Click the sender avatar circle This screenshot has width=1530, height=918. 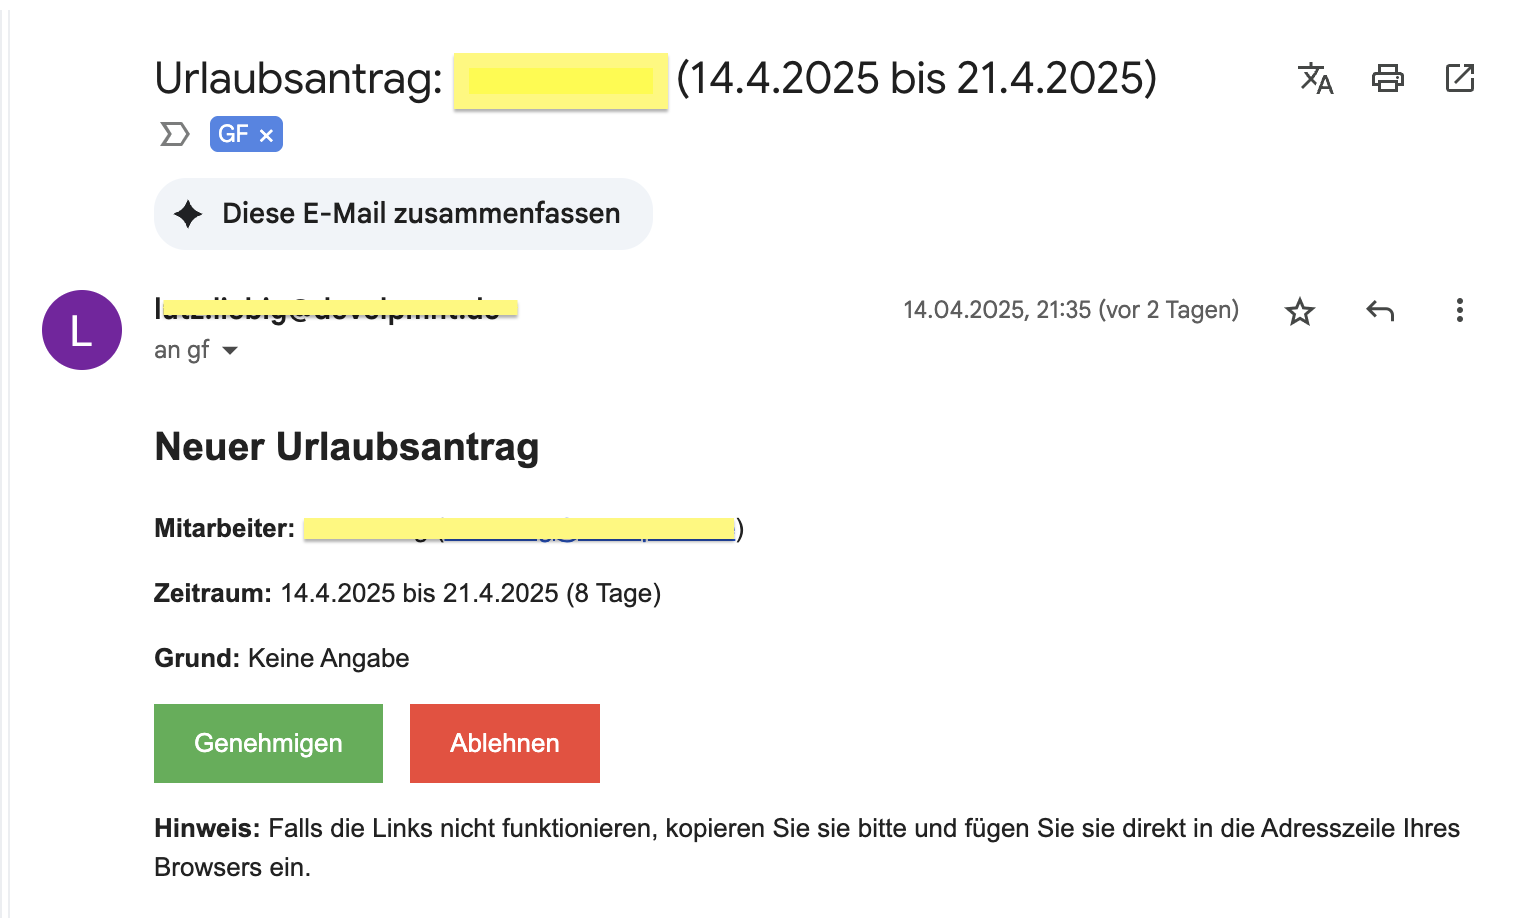click(81, 330)
